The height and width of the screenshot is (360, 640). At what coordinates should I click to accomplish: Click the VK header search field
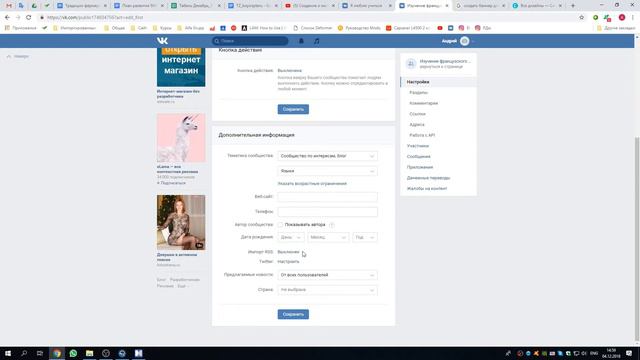(x=250, y=41)
